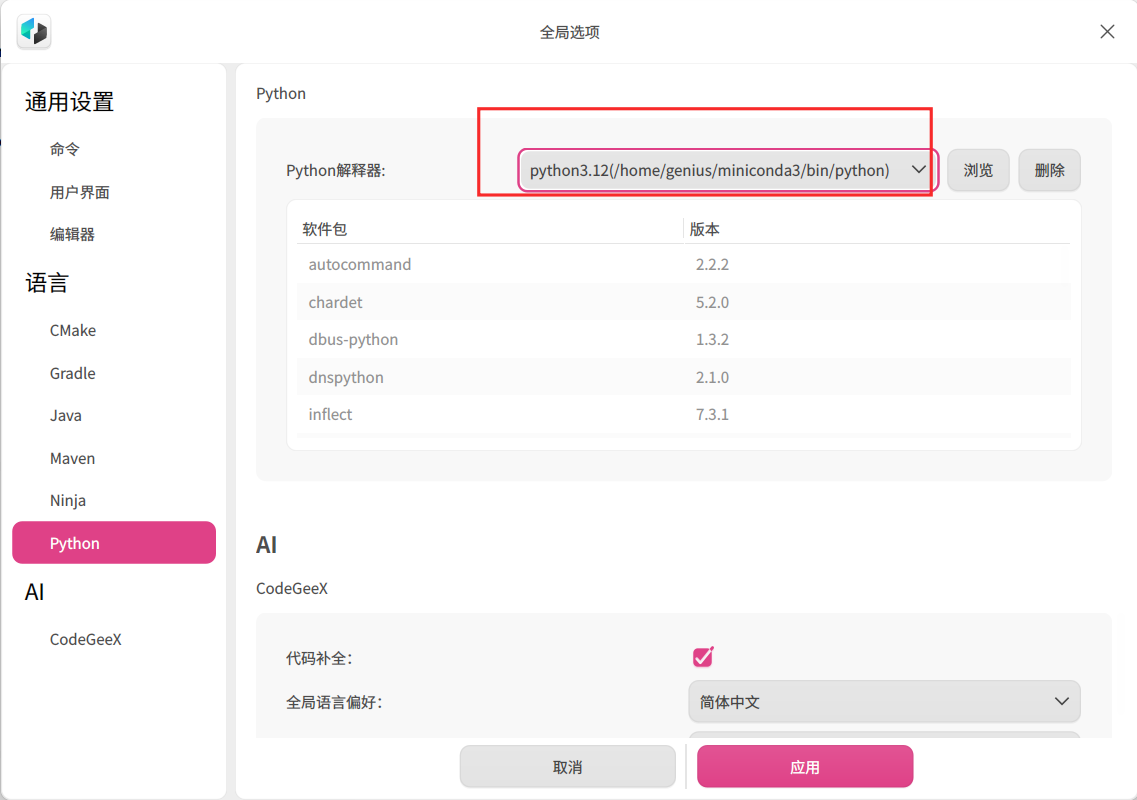
Task: Toggle the 代码补全 checkbox
Action: point(703,657)
